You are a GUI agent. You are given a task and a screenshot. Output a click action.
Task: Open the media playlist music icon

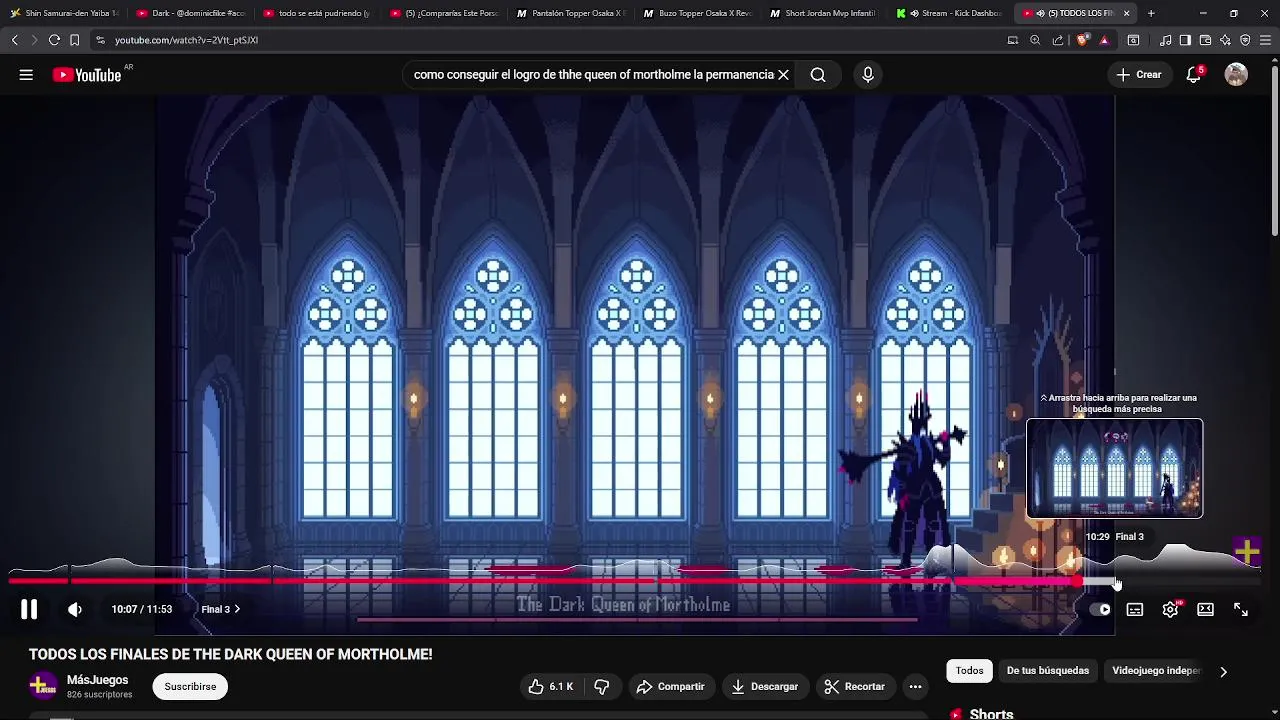[x=1166, y=40]
